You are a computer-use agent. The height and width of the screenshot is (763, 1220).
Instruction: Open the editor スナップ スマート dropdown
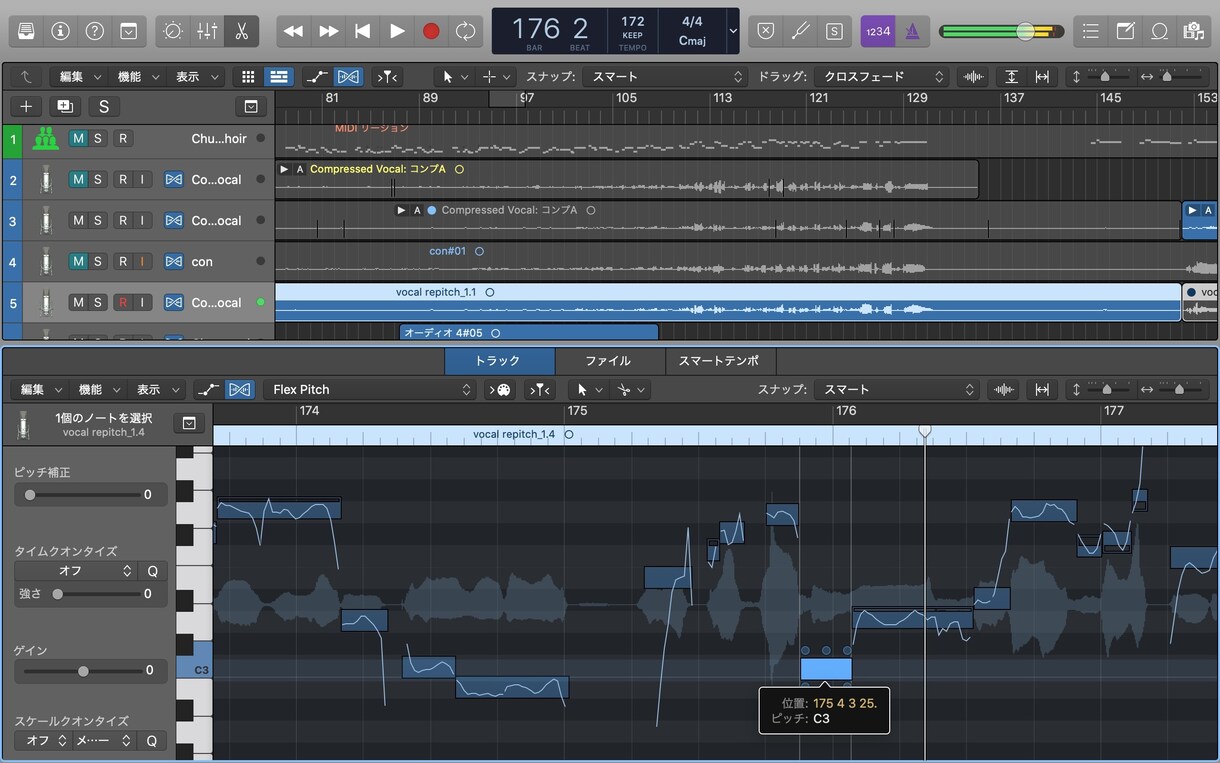tap(896, 390)
